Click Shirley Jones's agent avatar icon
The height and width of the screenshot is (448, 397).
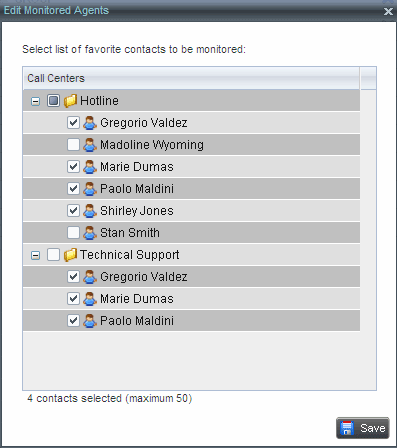pyautogui.click(x=90, y=211)
